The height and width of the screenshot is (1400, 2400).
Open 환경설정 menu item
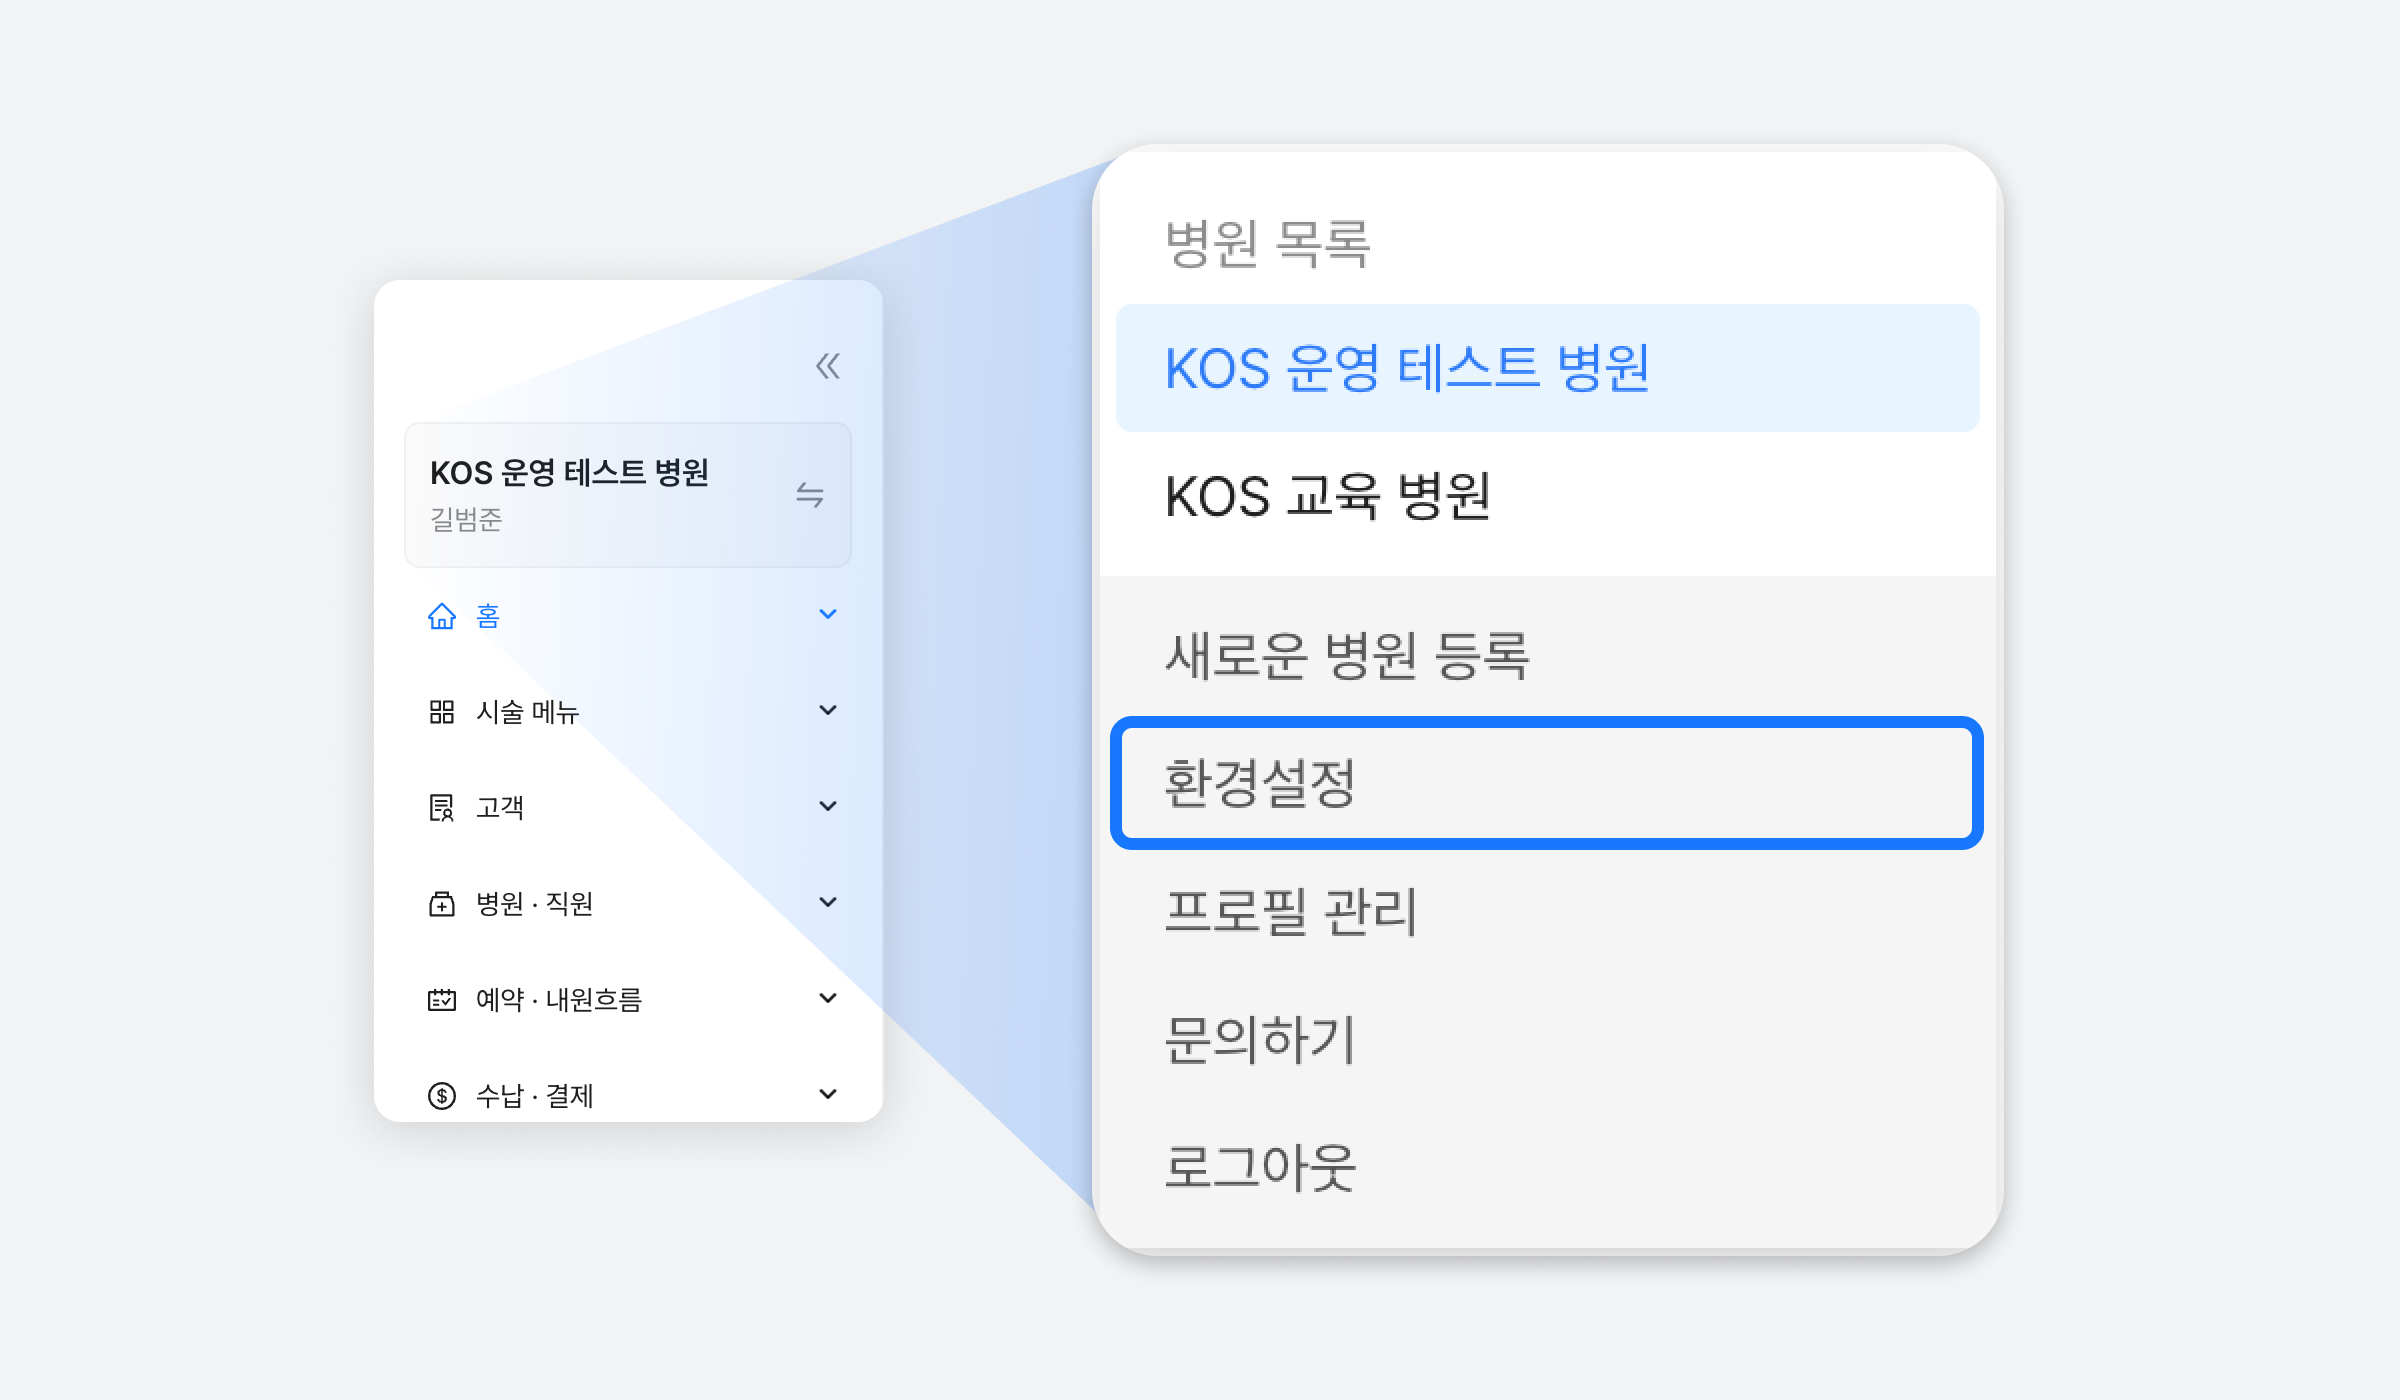pos(1547,783)
